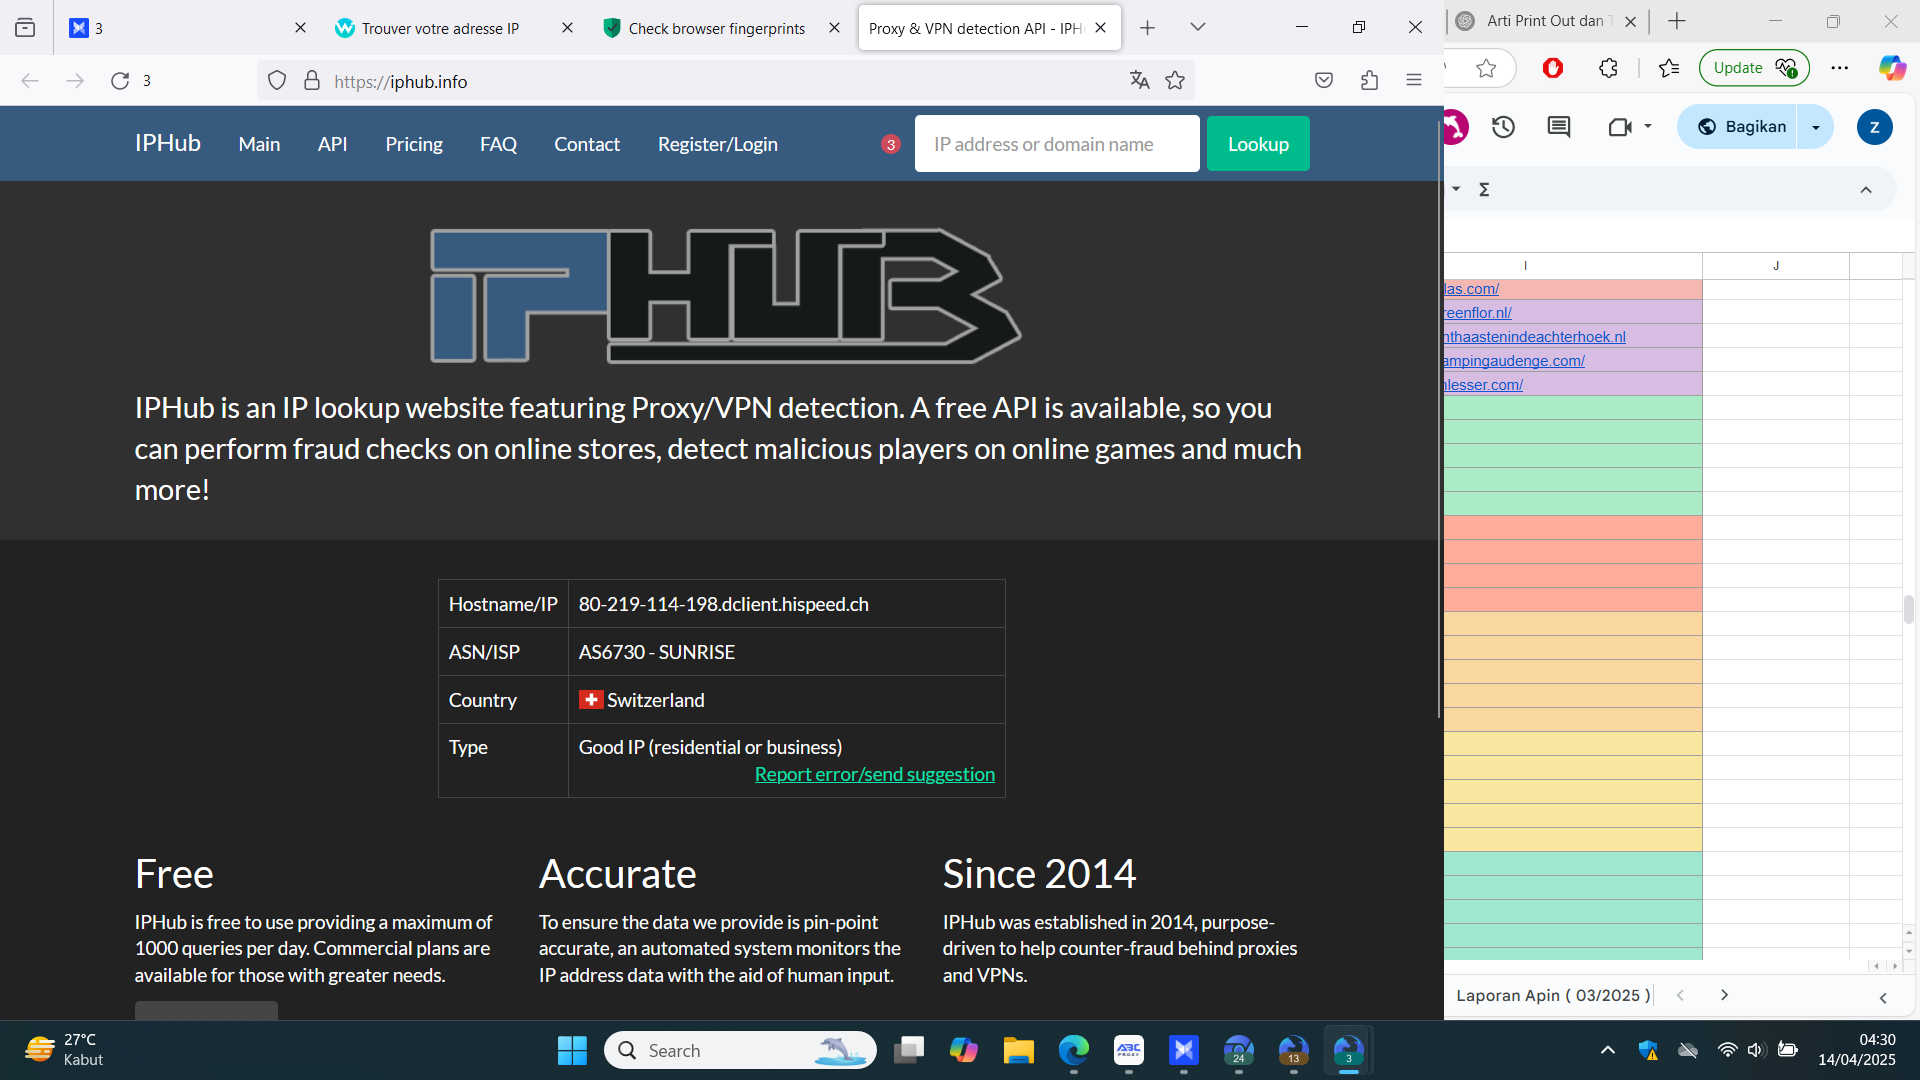Switch to Check browser fingerprints tab

coord(716,28)
